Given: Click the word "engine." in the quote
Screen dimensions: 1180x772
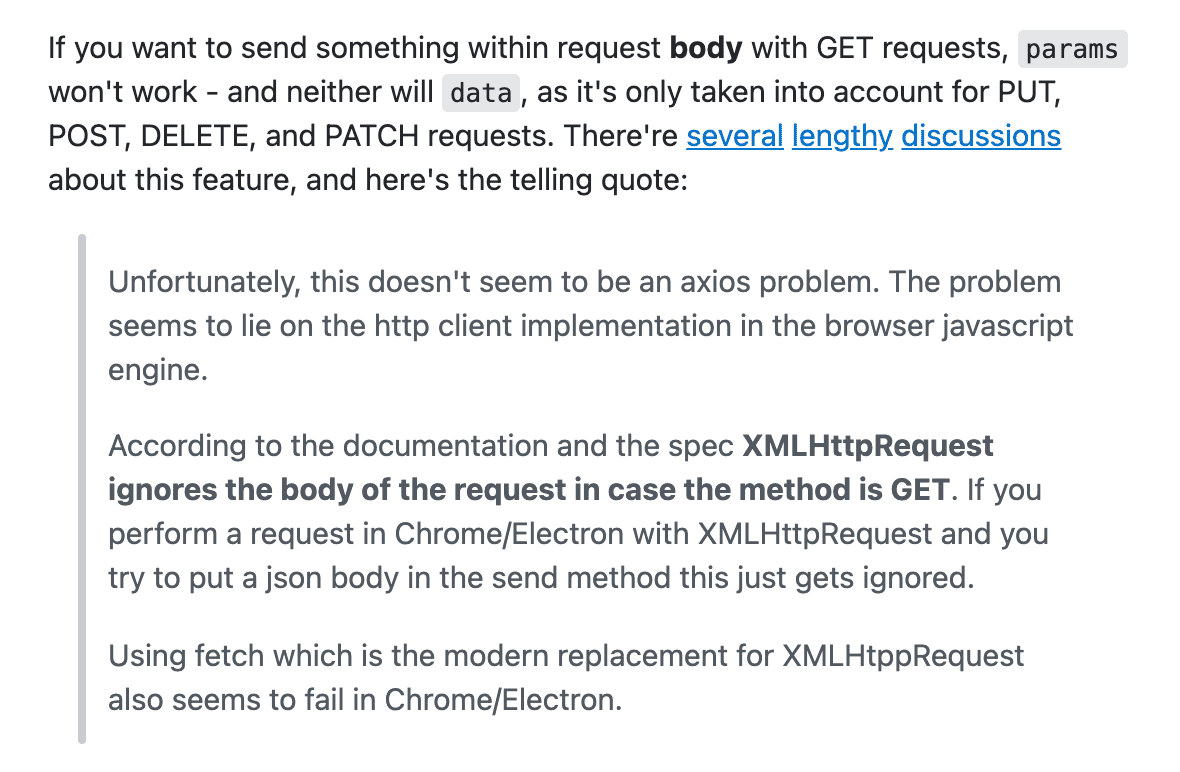Looking at the screenshot, I should (158, 370).
